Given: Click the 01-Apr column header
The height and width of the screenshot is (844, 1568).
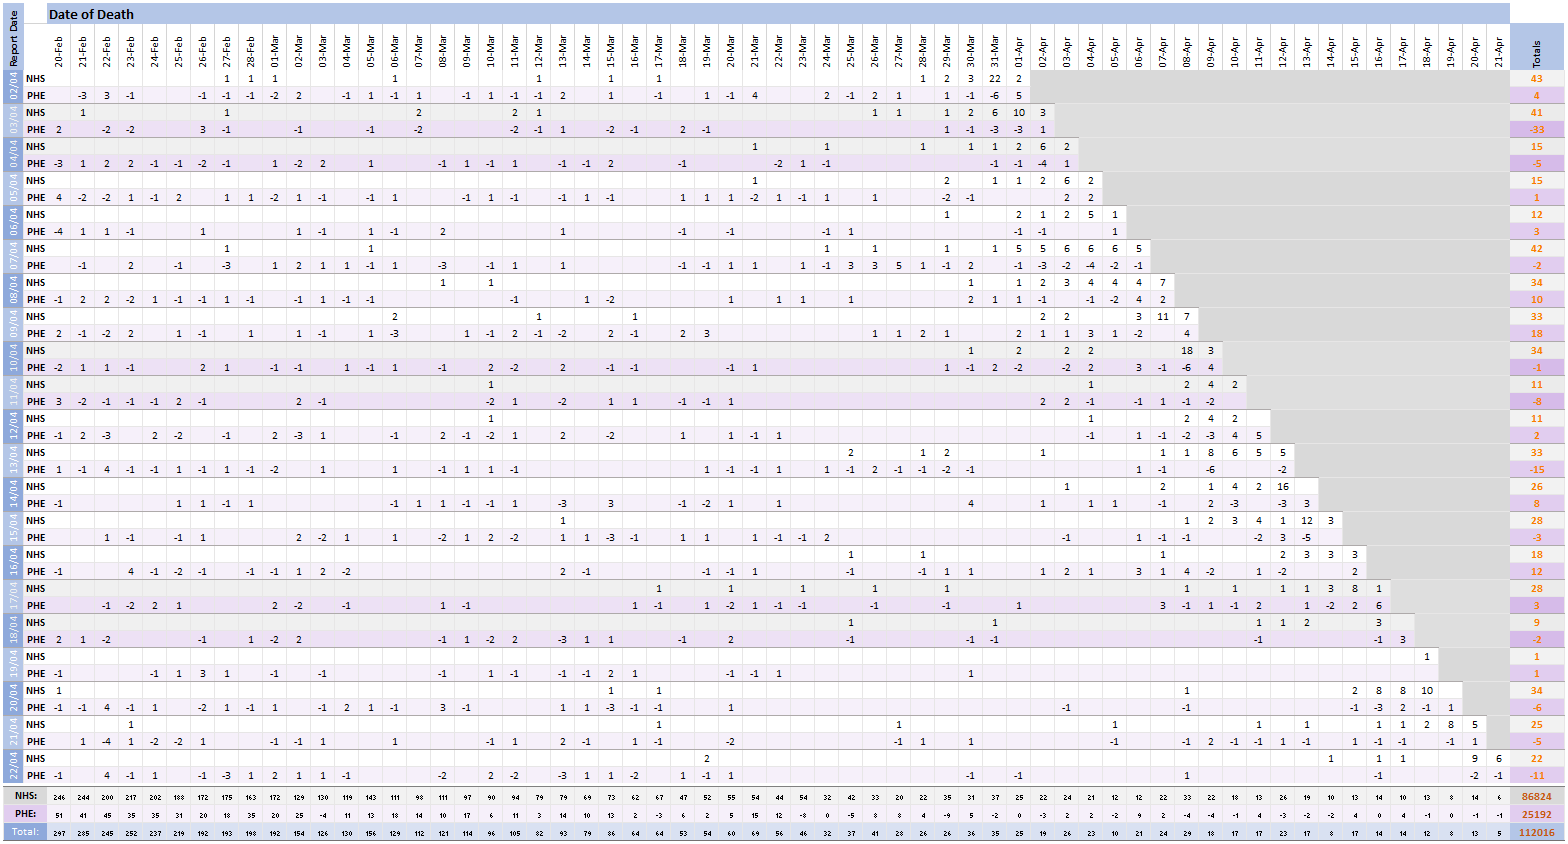Looking at the screenshot, I should (x=1019, y=53).
